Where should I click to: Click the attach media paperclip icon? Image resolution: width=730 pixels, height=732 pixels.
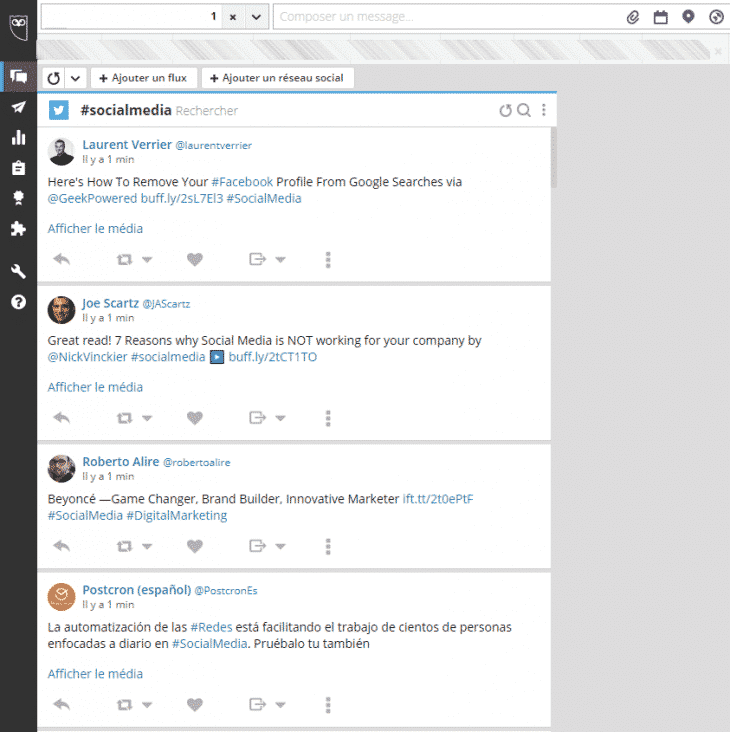click(x=632, y=17)
